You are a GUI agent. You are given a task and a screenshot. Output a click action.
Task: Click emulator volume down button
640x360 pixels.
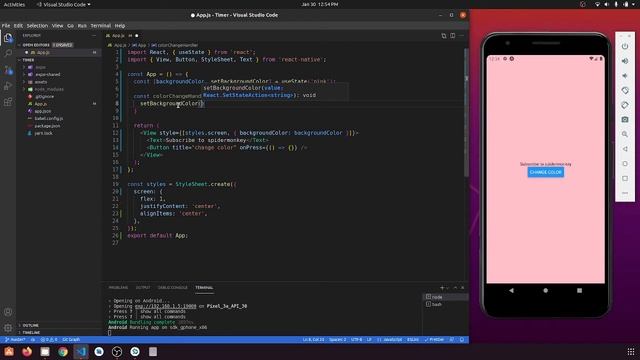(x=625, y=76)
